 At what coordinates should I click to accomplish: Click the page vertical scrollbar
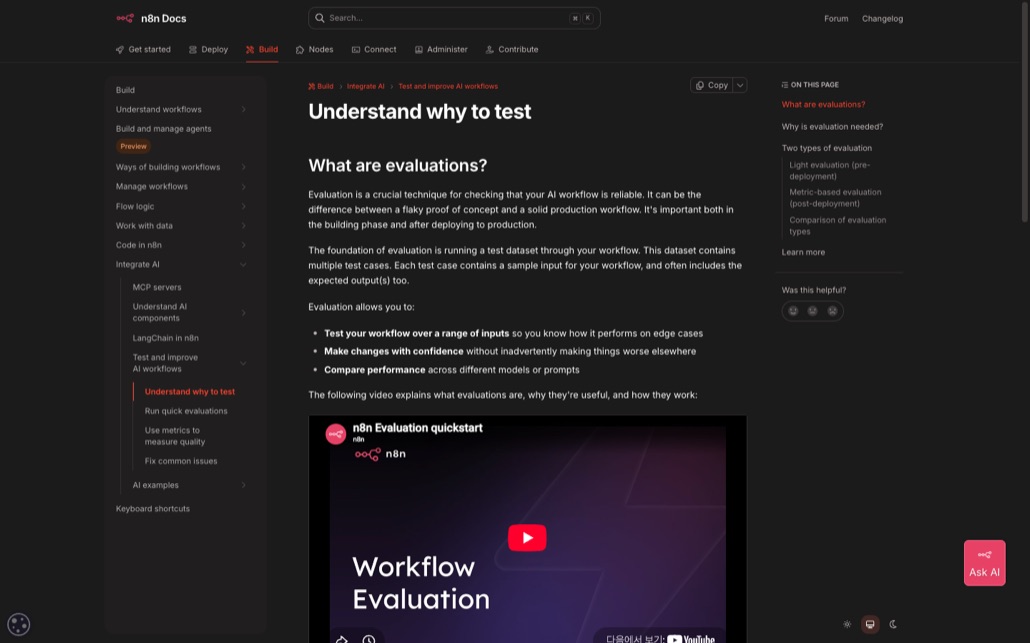(1025, 112)
